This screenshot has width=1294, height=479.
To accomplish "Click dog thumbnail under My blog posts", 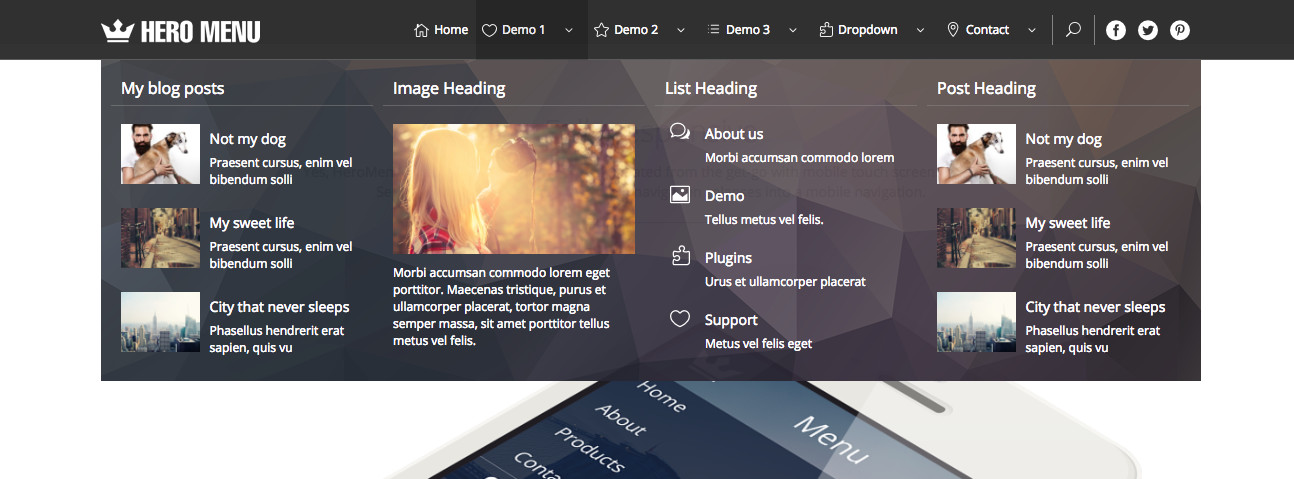I will (160, 154).
